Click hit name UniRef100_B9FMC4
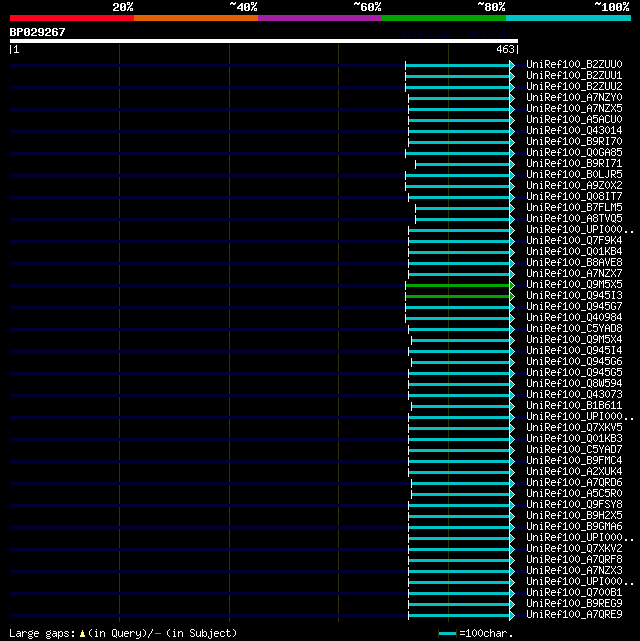This screenshot has width=640, height=641. click(574, 461)
